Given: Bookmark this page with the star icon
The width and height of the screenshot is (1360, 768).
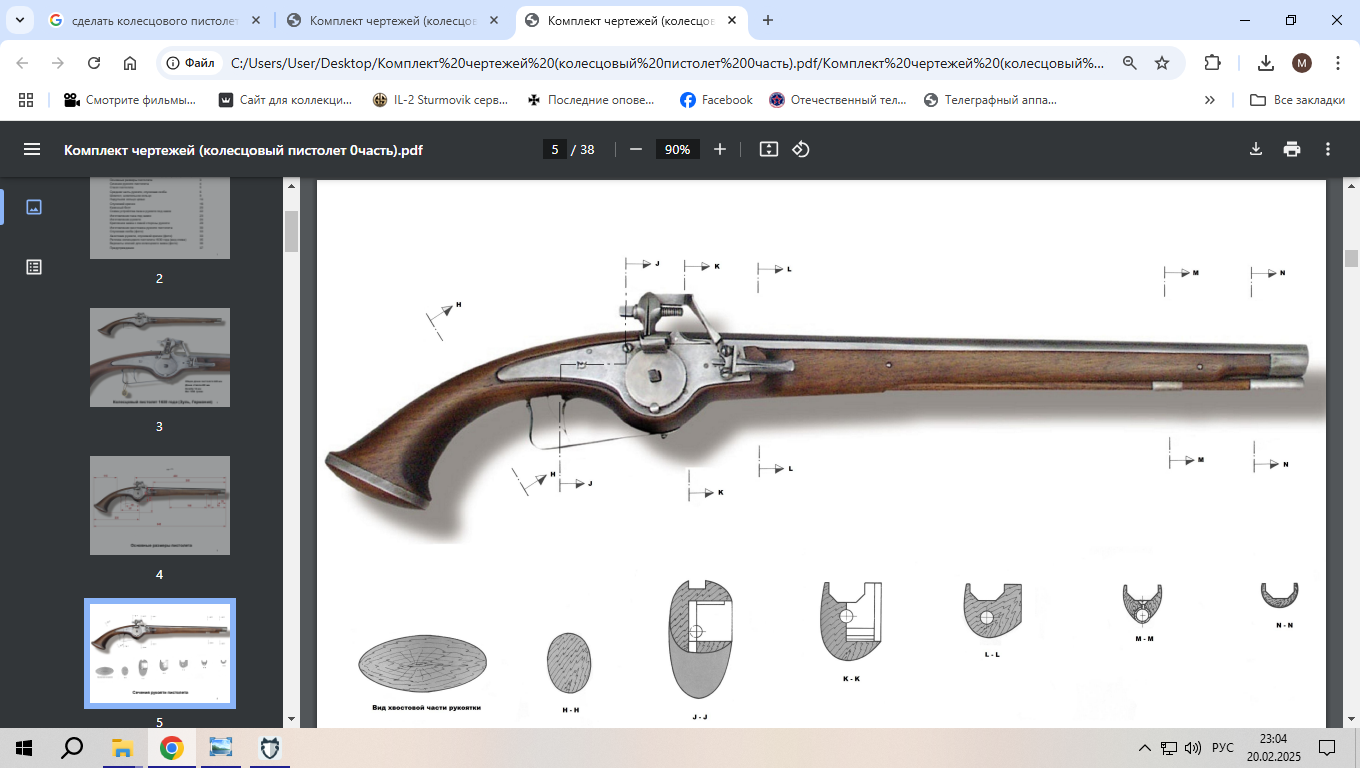Looking at the screenshot, I should point(1162,63).
